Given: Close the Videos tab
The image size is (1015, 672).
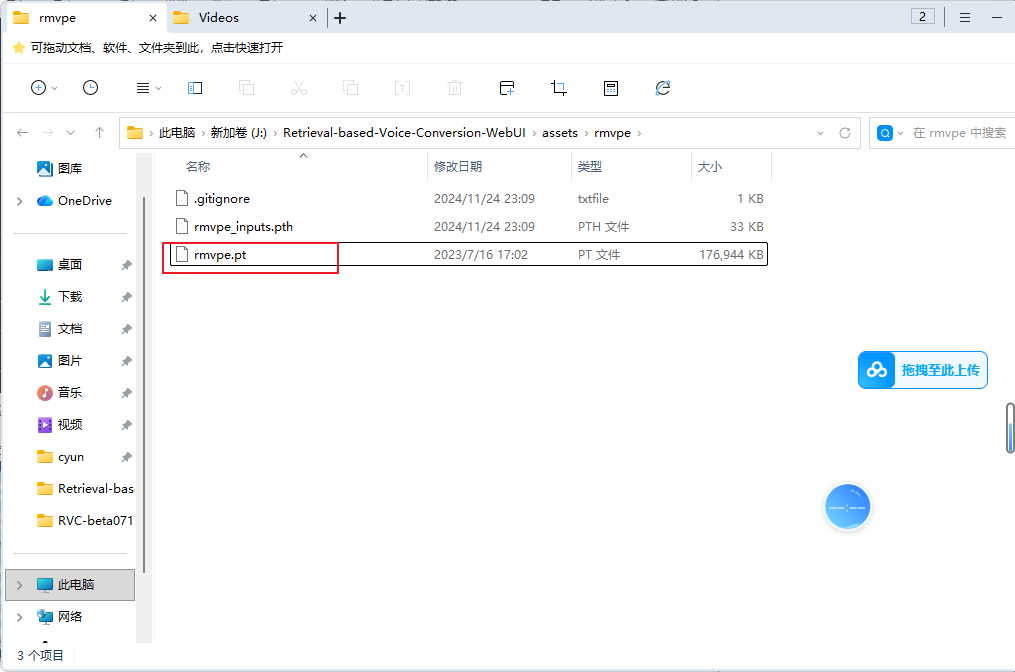Looking at the screenshot, I should click(313, 18).
